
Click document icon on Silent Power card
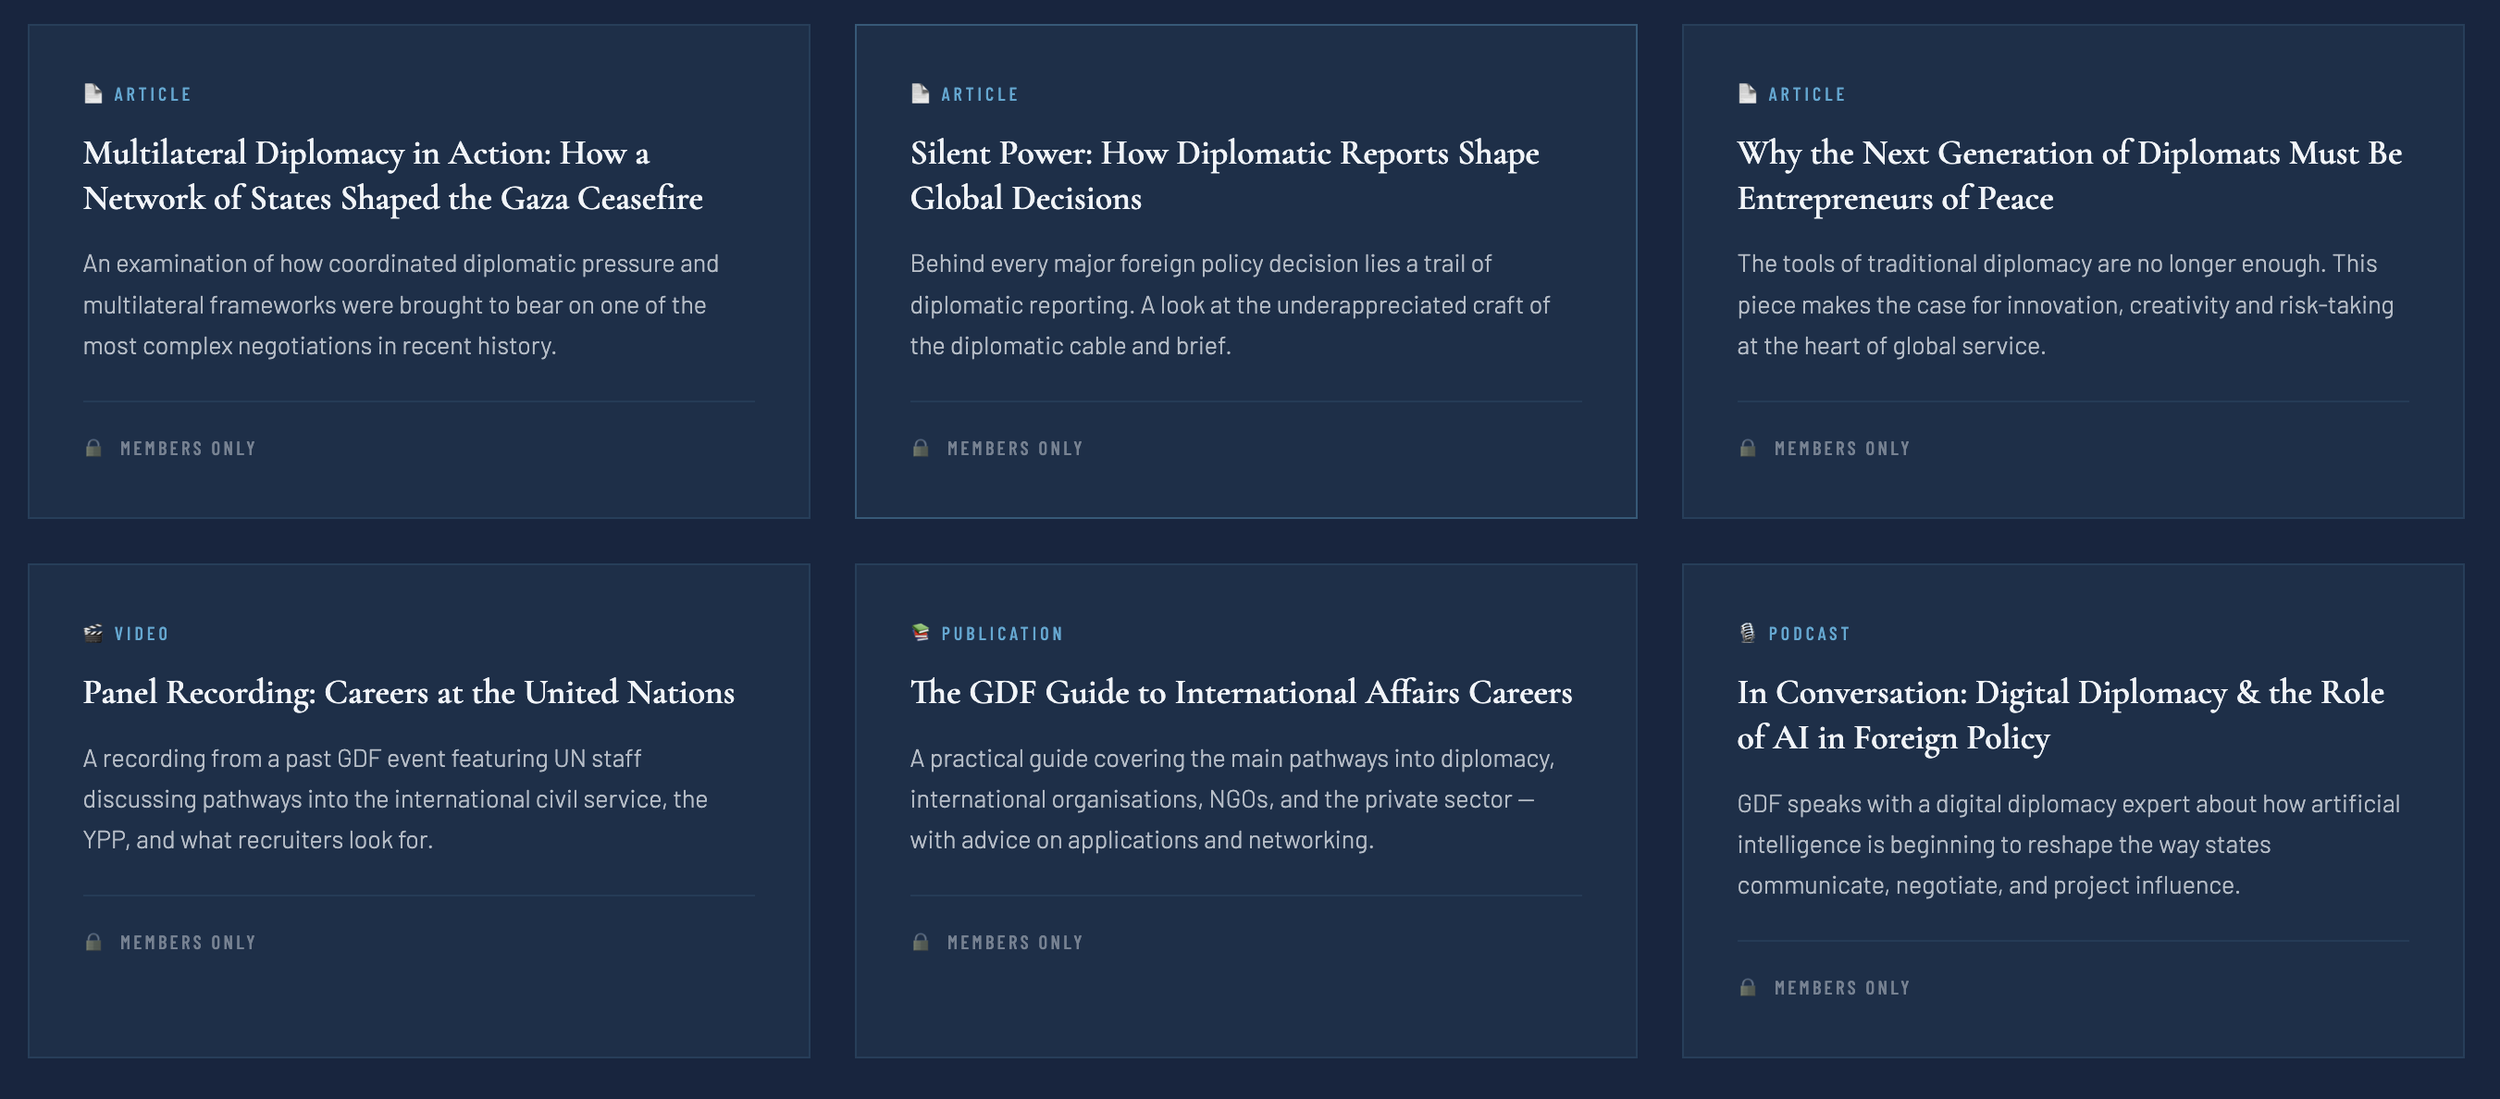(920, 94)
